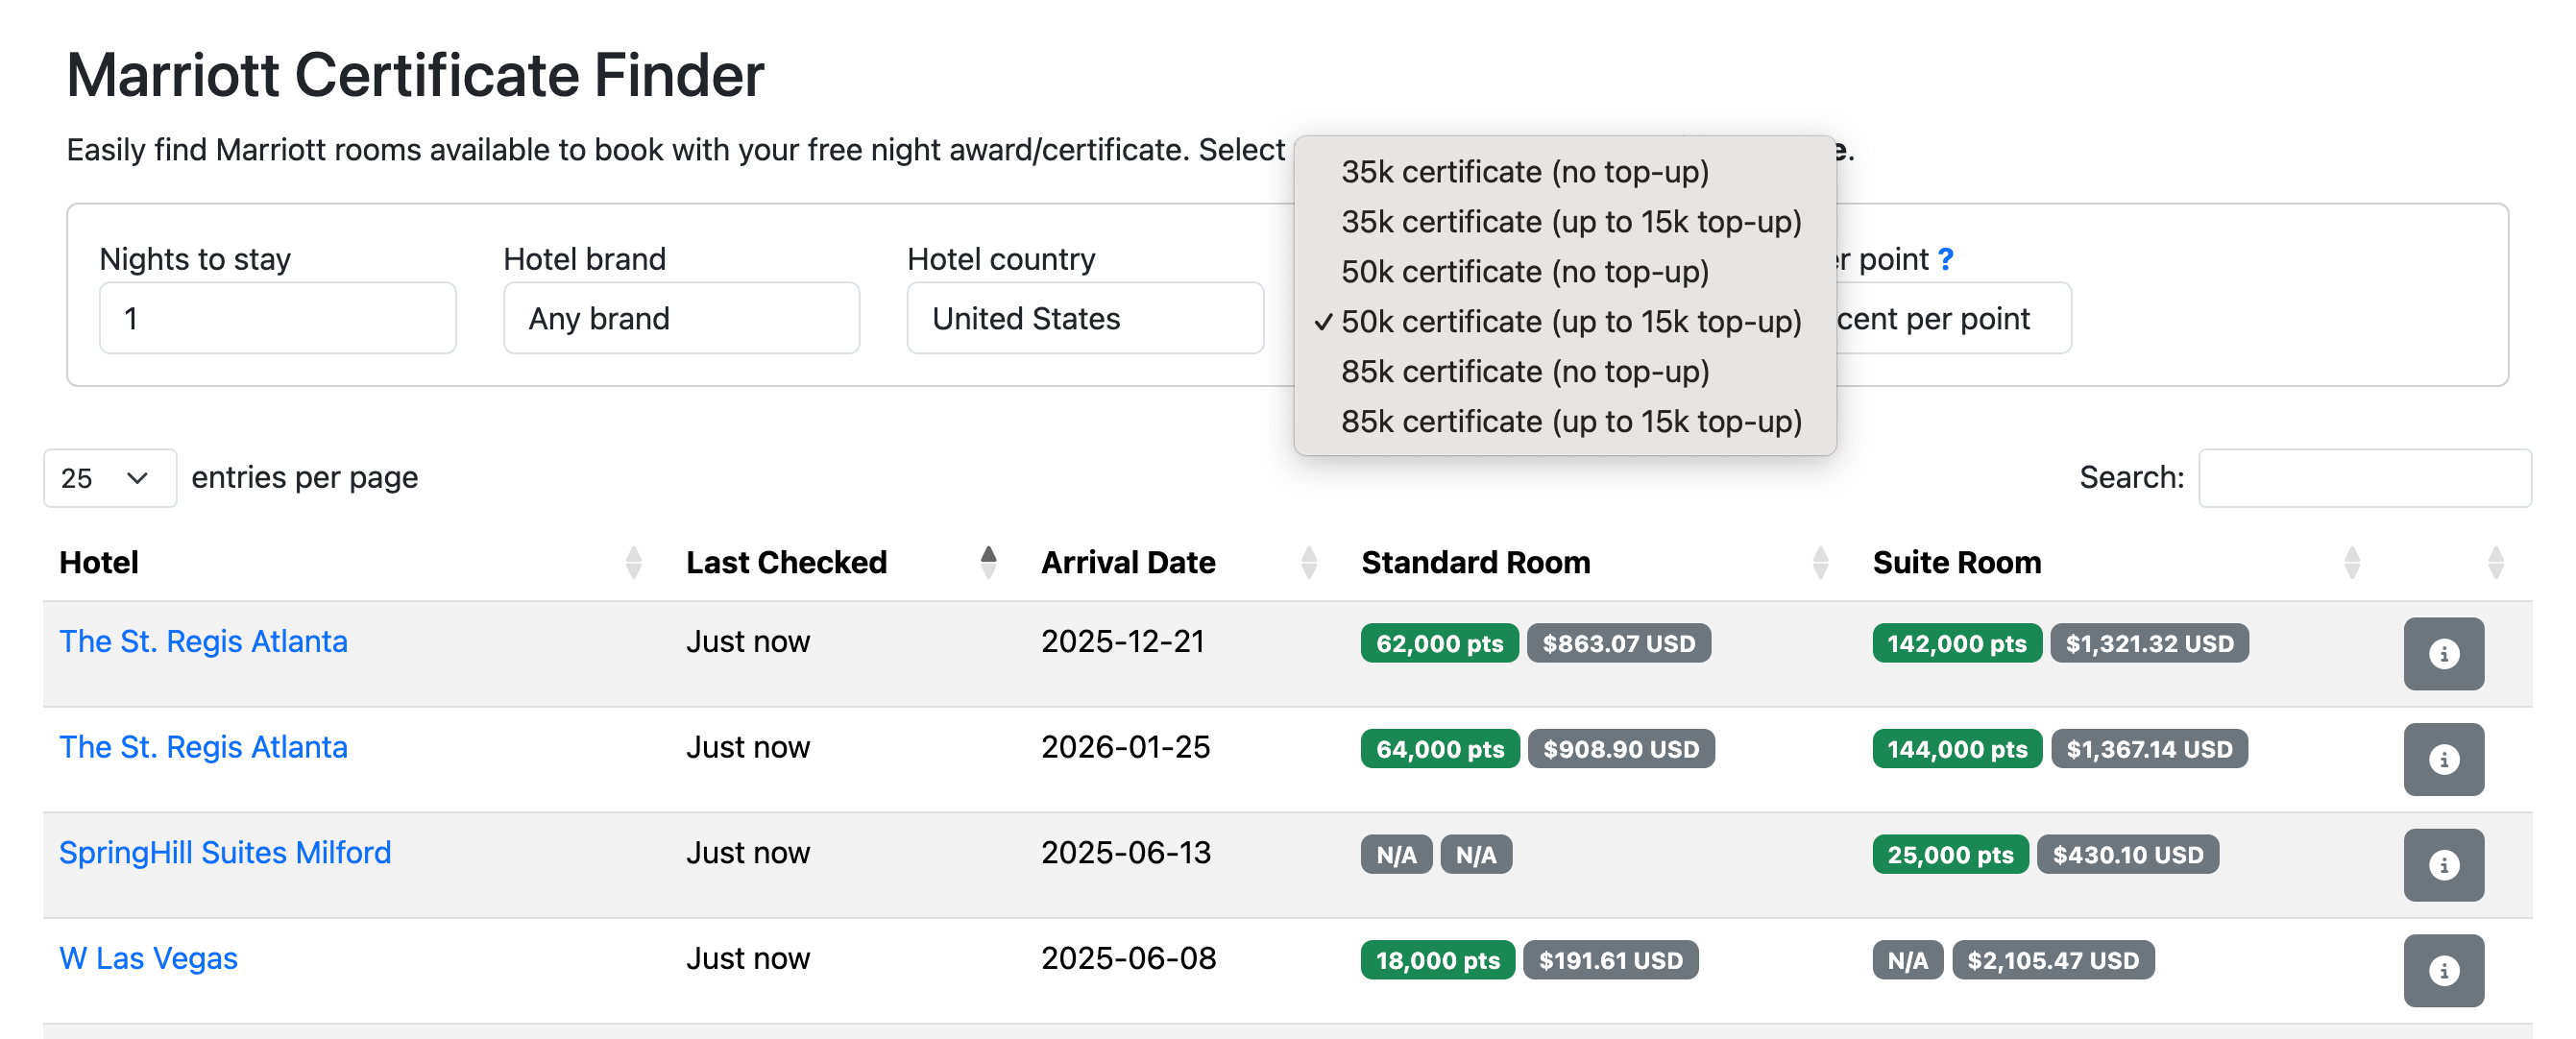The height and width of the screenshot is (1039, 2576).
Task: Choose 35k certificate (no top-up) option
Action: [1564, 172]
